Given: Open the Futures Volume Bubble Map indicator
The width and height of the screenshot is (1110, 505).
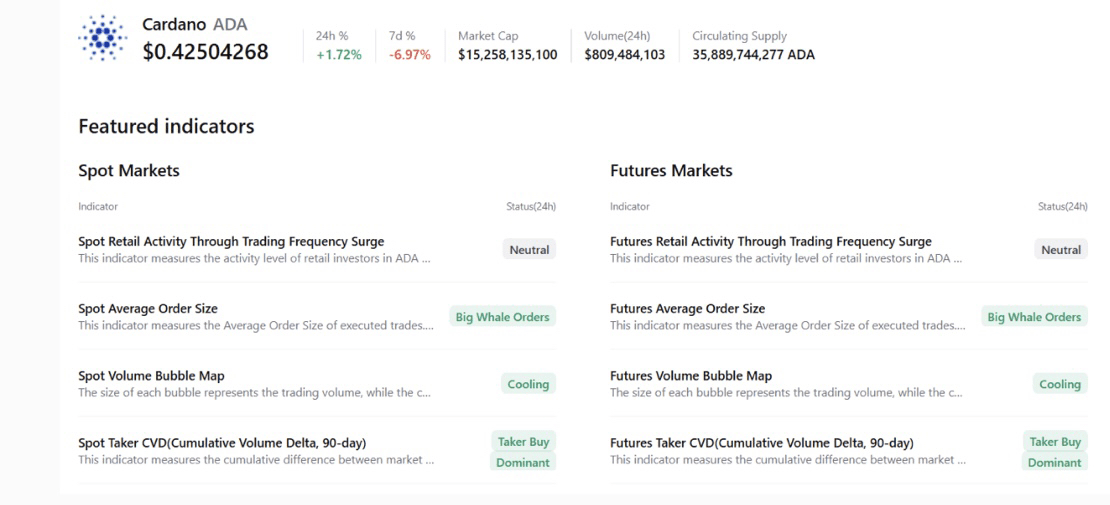Looking at the screenshot, I should 691,376.
